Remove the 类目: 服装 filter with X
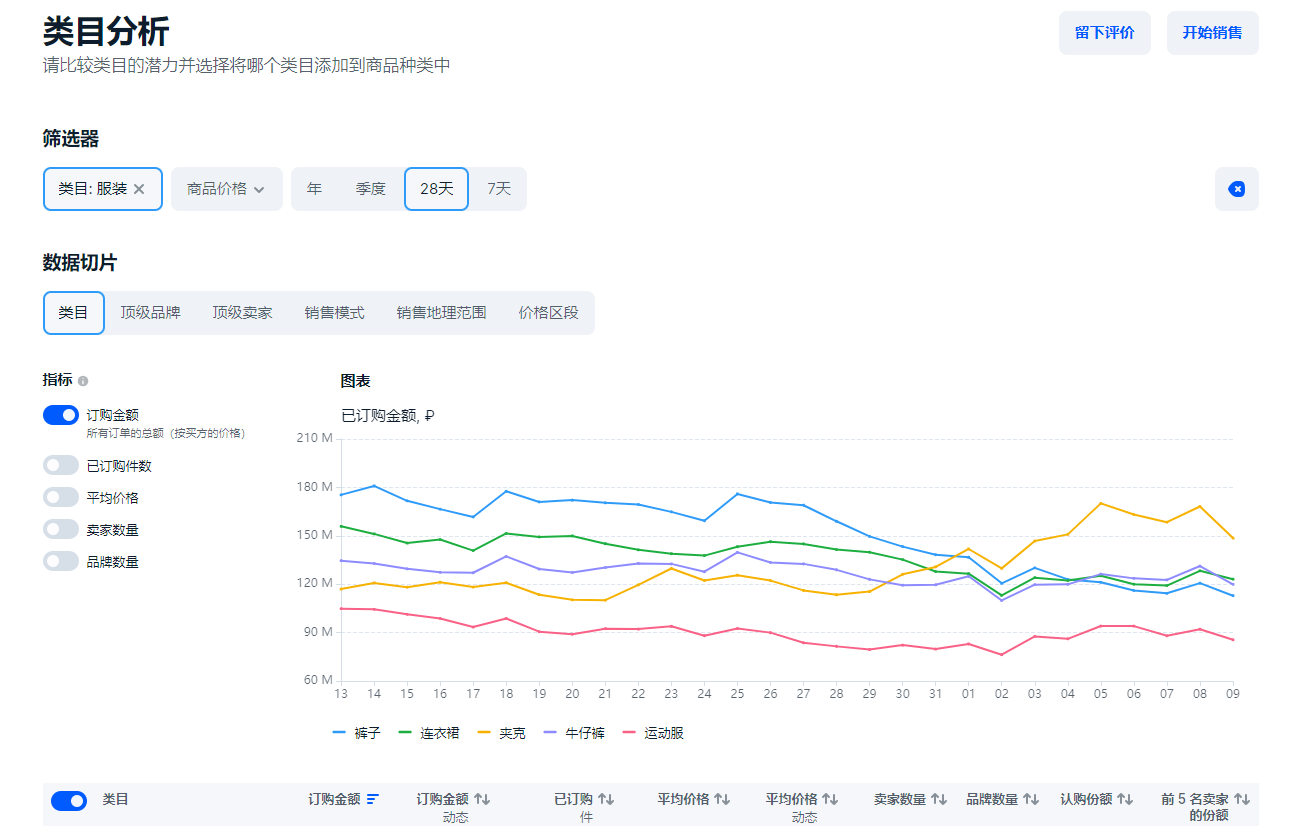The image size is (1296, 826). coord(139,189)
